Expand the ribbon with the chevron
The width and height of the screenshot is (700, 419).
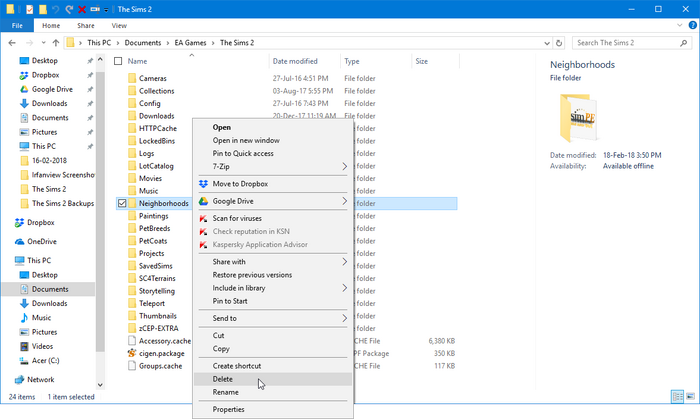pos(679,25)
